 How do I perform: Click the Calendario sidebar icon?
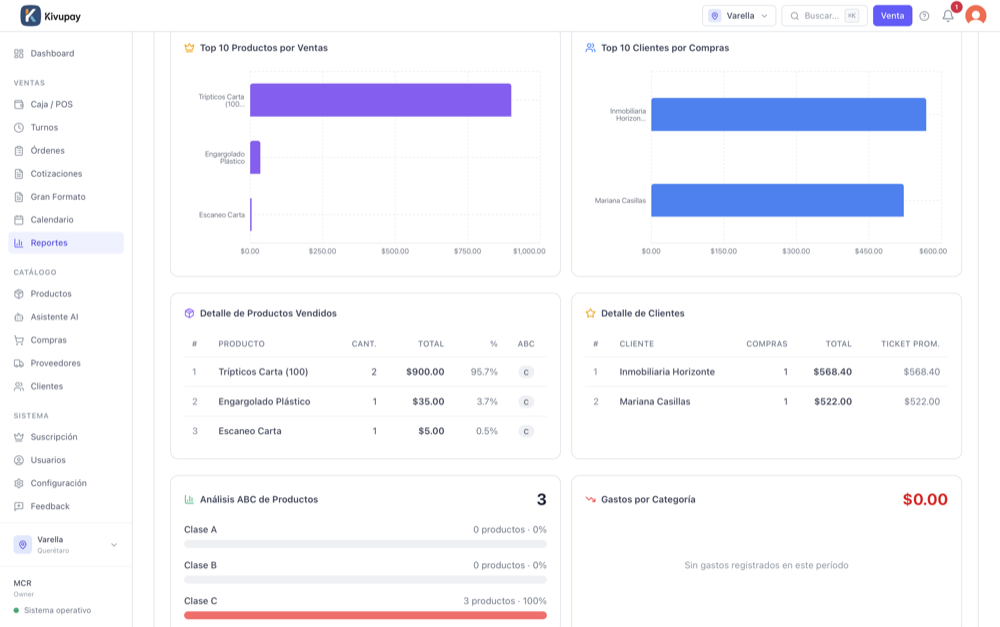[x=19, y=219]
